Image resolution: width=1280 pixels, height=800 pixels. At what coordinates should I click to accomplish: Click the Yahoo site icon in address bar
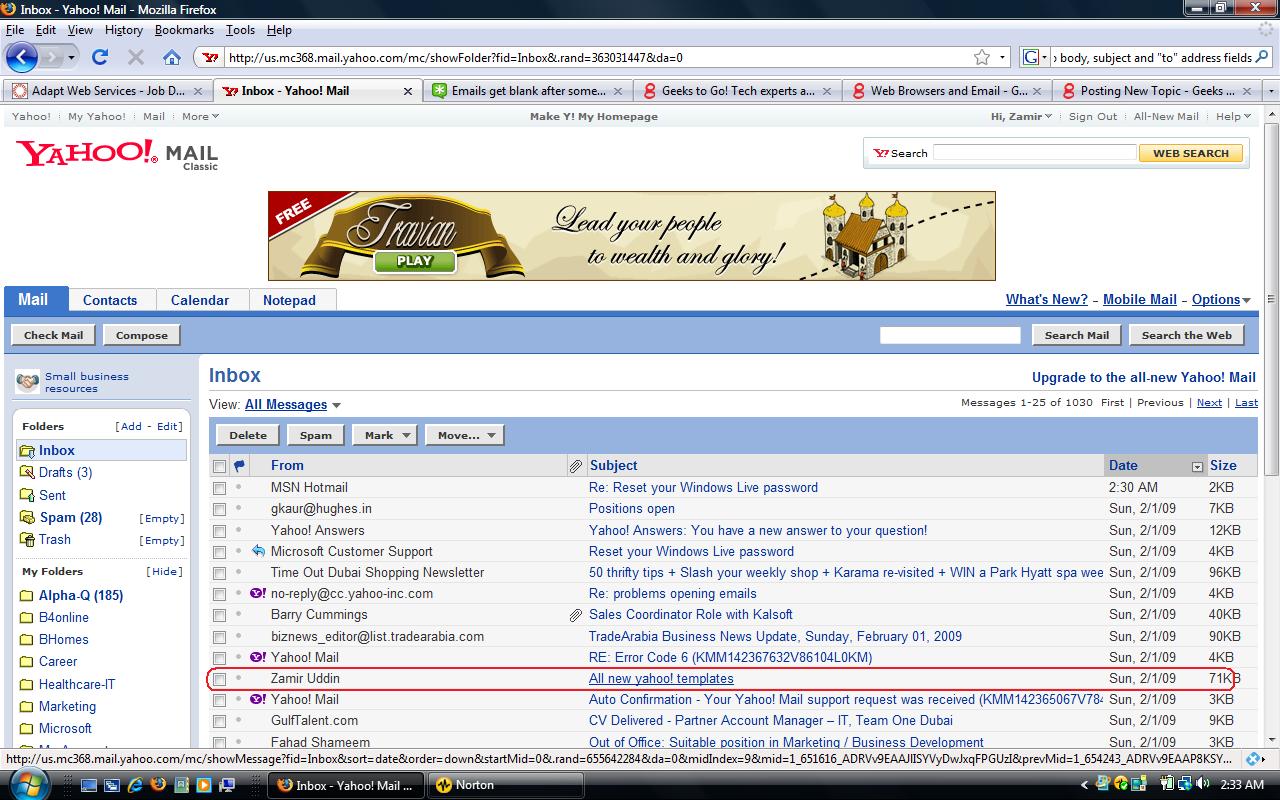point(209,58)
